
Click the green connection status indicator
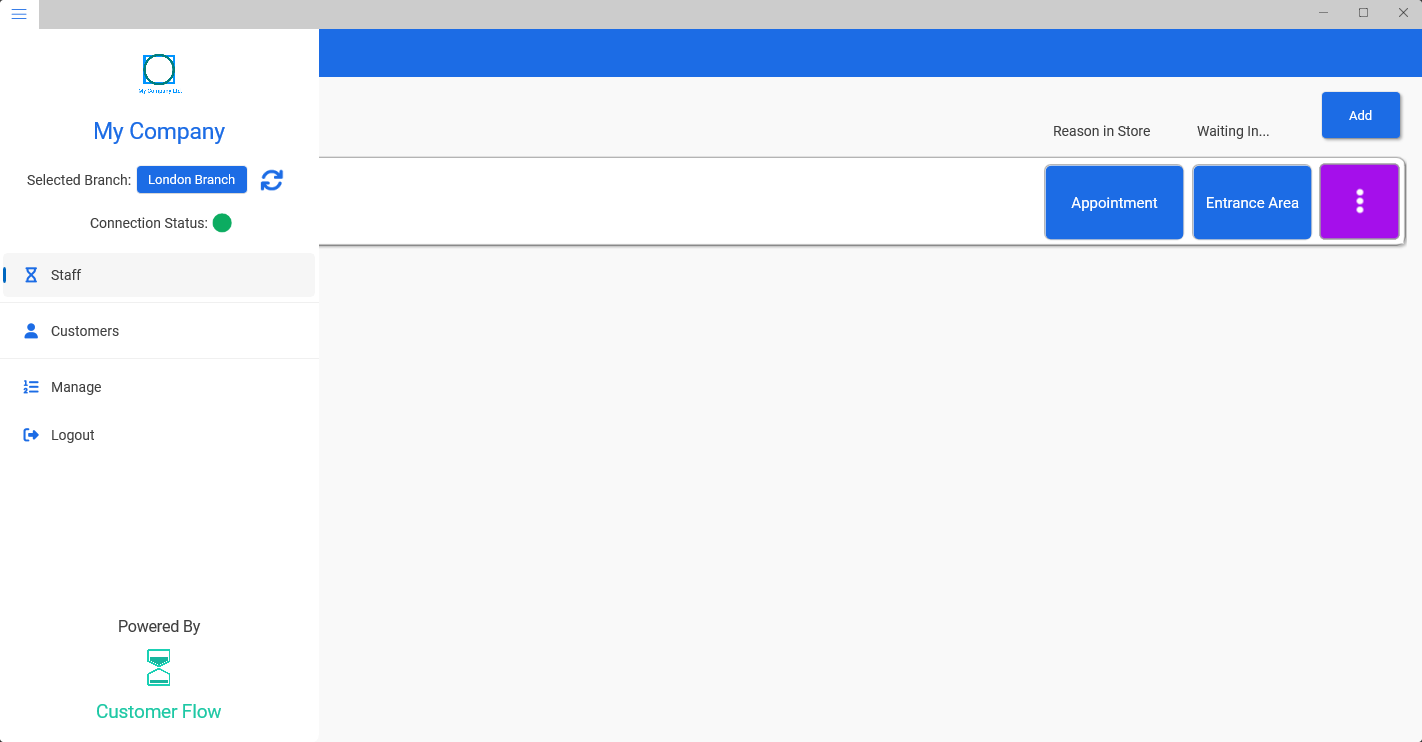(222, 223)
